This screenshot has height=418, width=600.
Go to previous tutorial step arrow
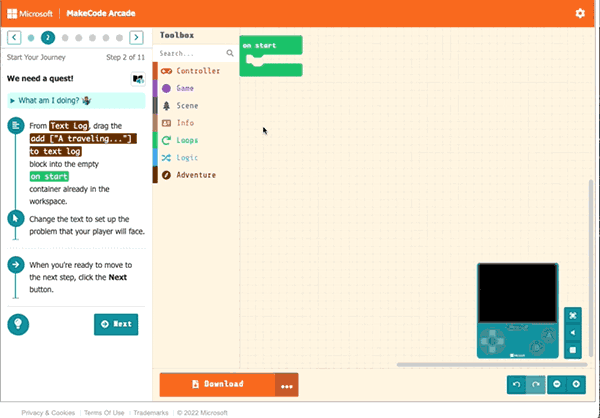tap(14, 38)
